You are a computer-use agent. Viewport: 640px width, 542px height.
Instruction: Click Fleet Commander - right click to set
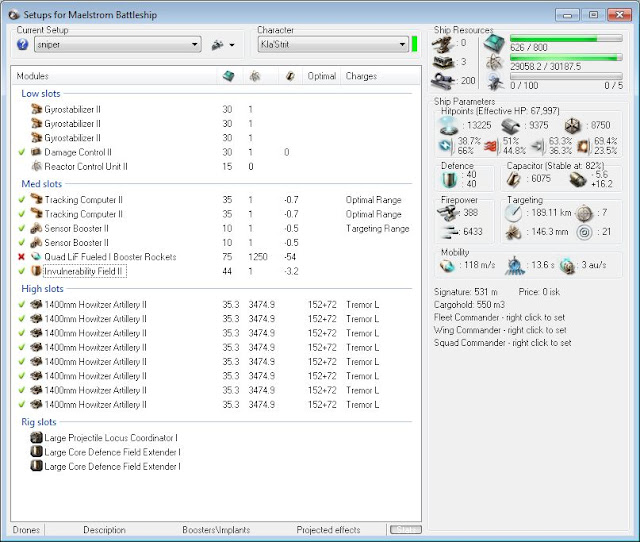500,318
